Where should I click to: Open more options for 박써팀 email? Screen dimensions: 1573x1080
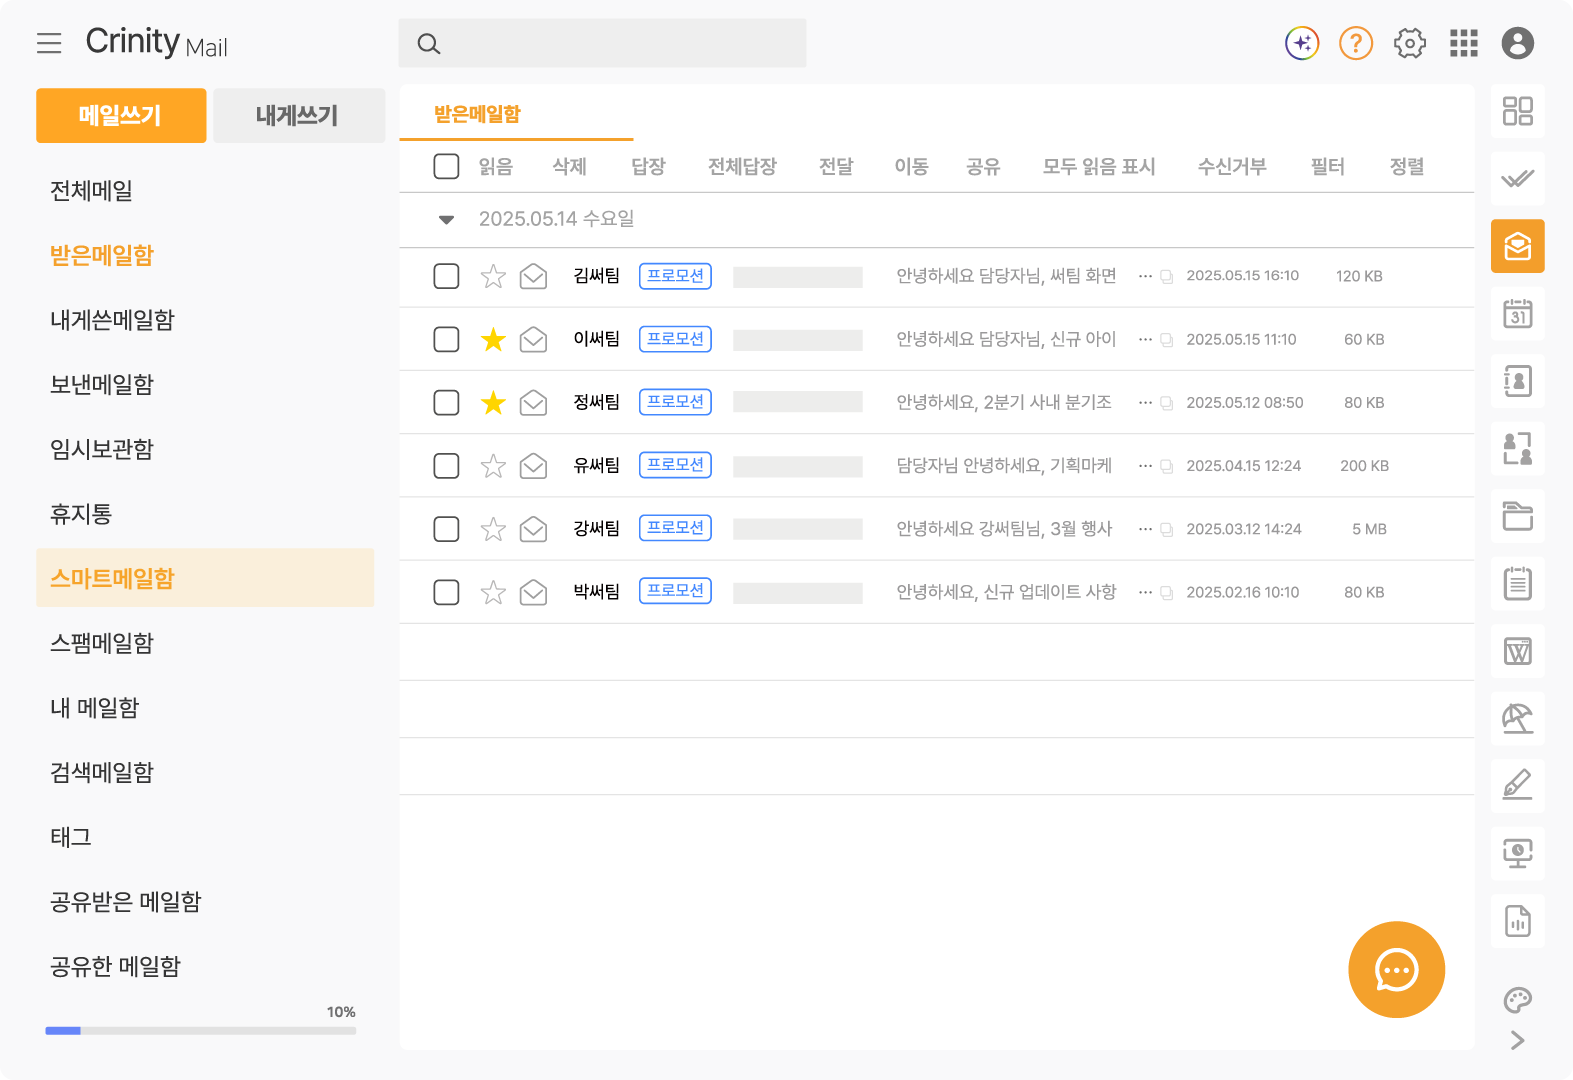point(1145,592)
